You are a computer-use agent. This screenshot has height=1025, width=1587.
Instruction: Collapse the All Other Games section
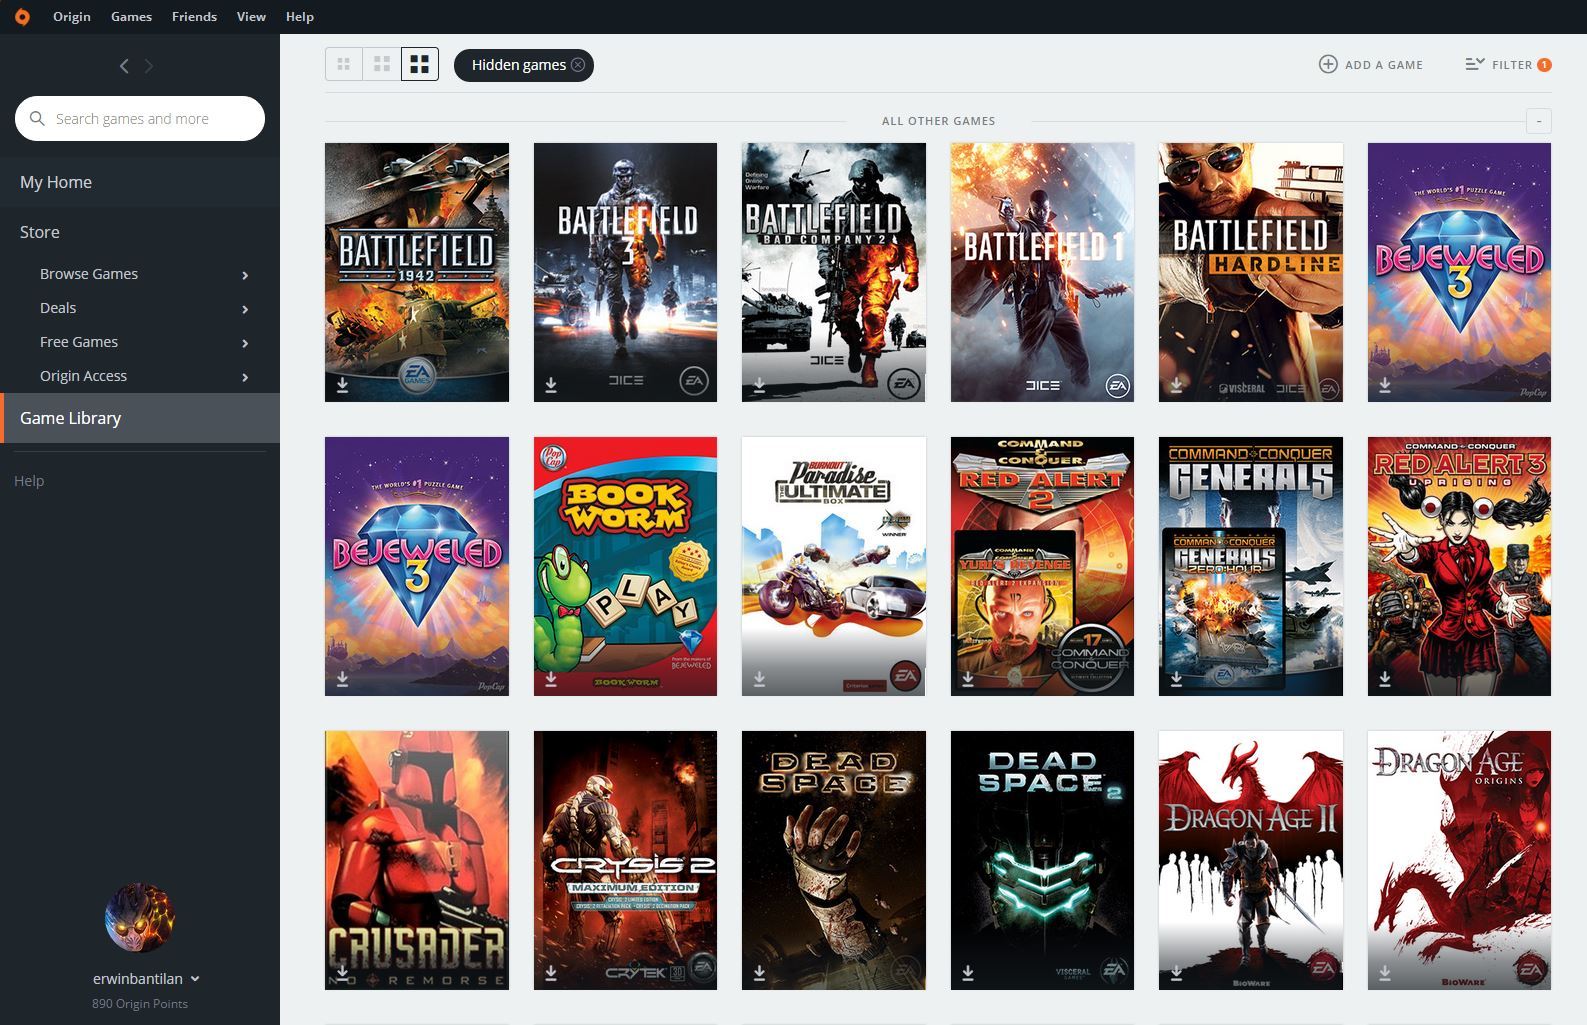(x=1538, y=121)
